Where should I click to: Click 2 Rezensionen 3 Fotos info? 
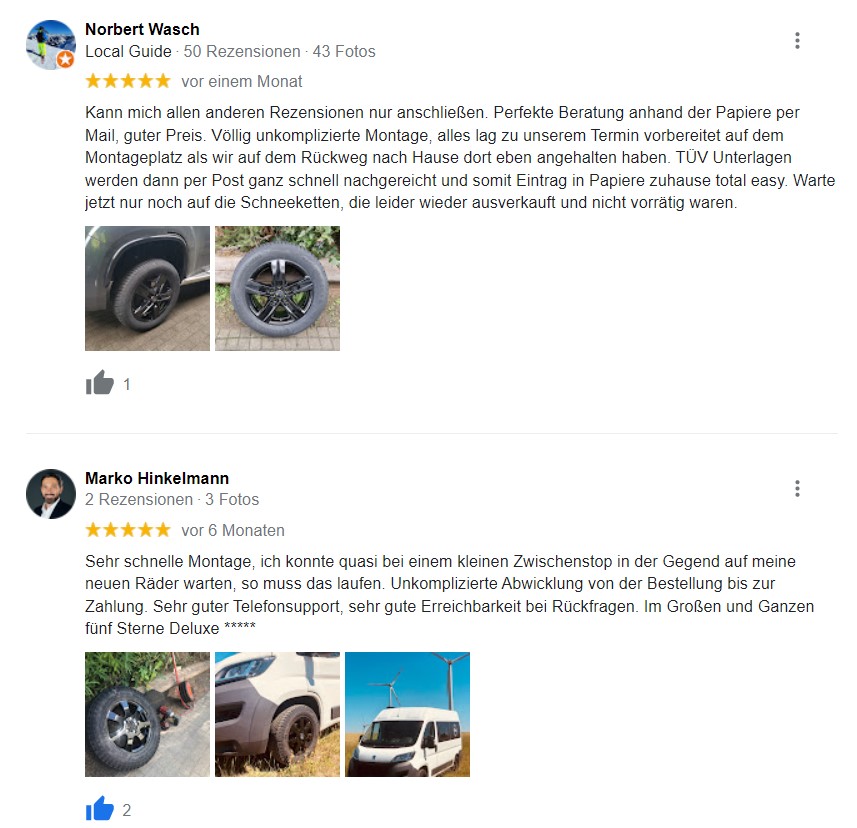172,500
